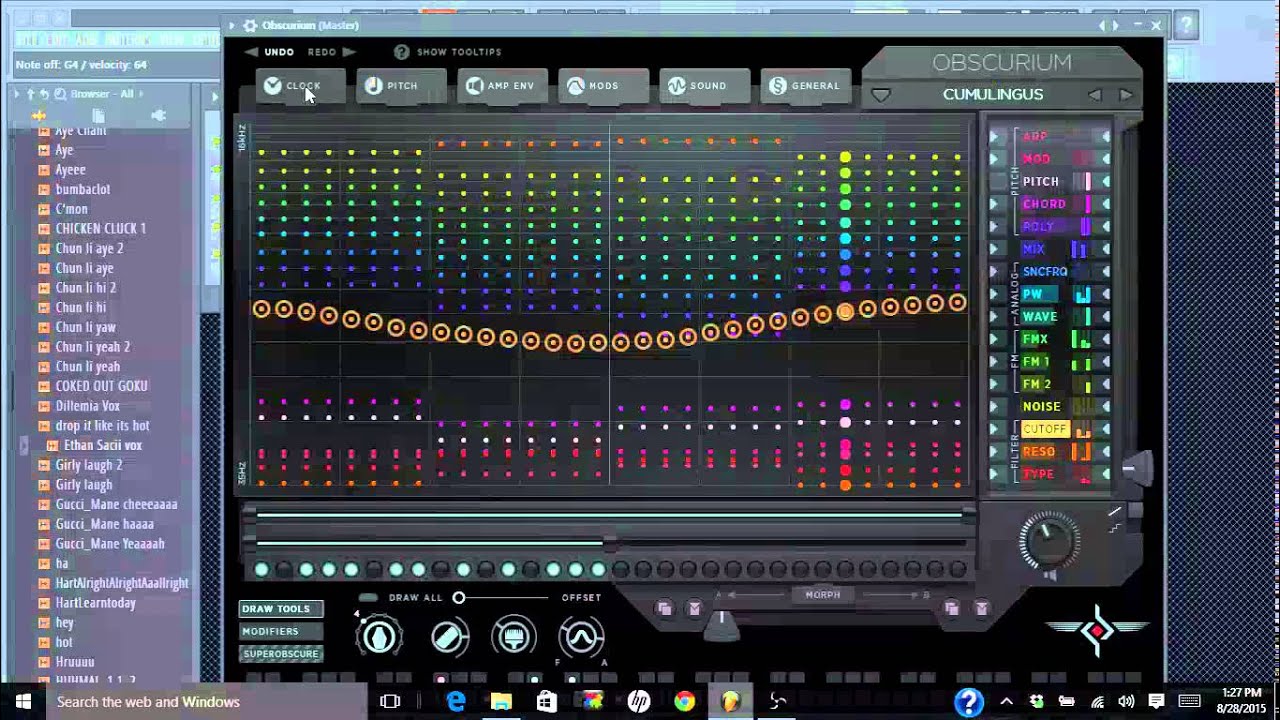Select the brush draw tool

514,636
